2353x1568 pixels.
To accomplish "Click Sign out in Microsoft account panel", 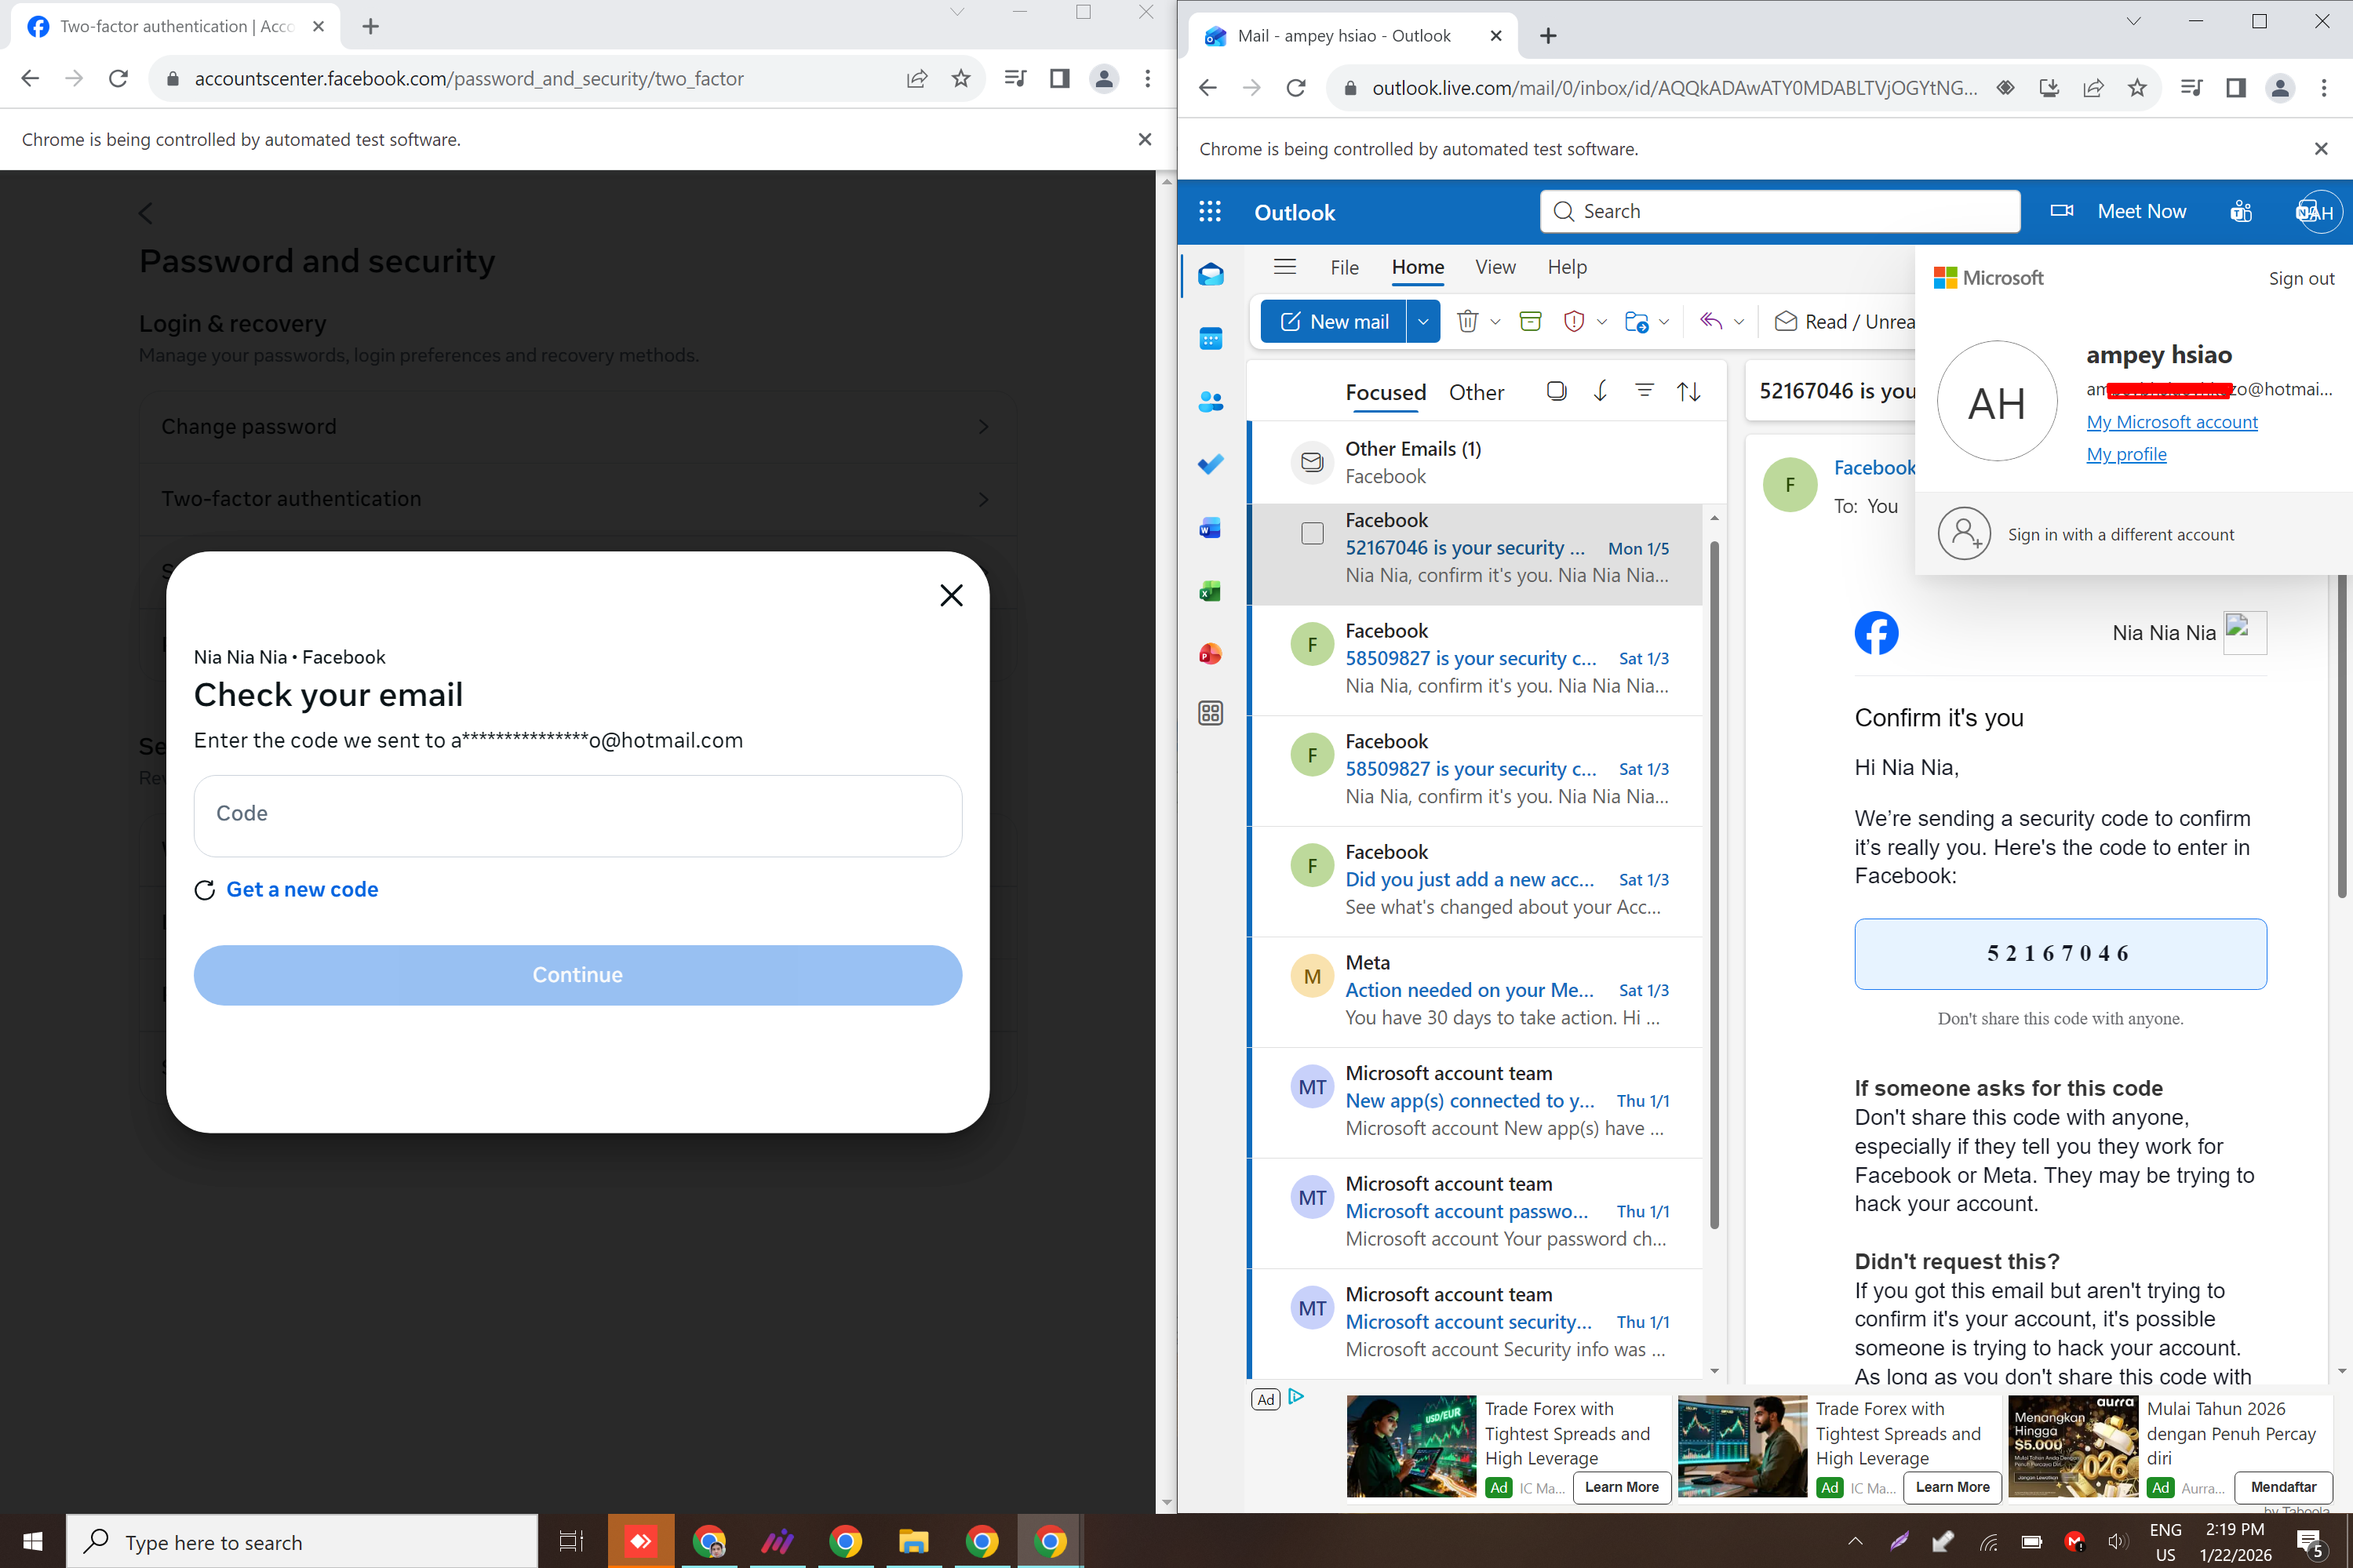I will coord(2301,278).
